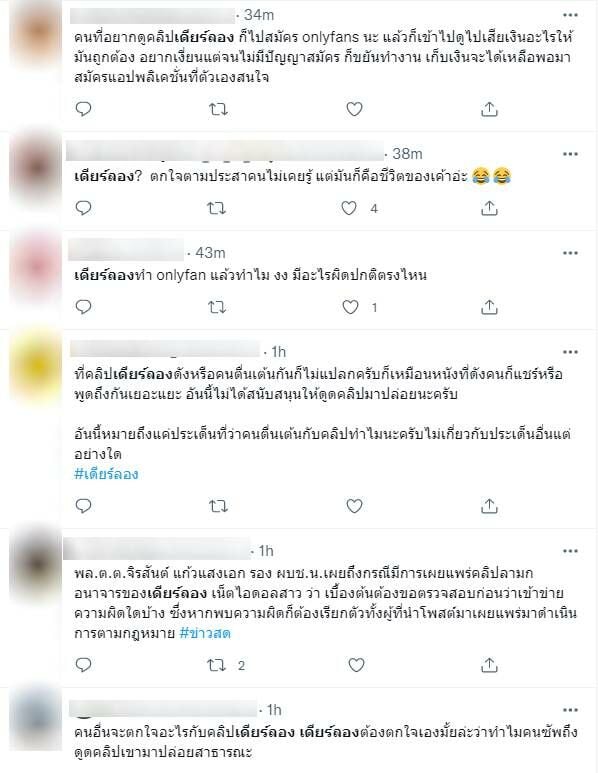
Task: Open more options on the 34m tweet
Action: click(570, 15)
